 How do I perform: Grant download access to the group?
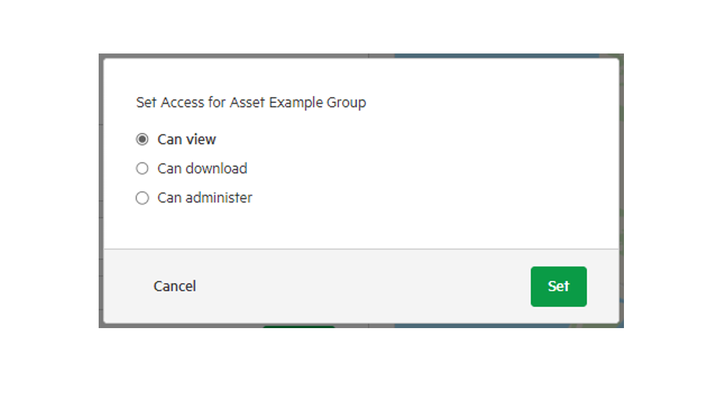coord(142,169)
